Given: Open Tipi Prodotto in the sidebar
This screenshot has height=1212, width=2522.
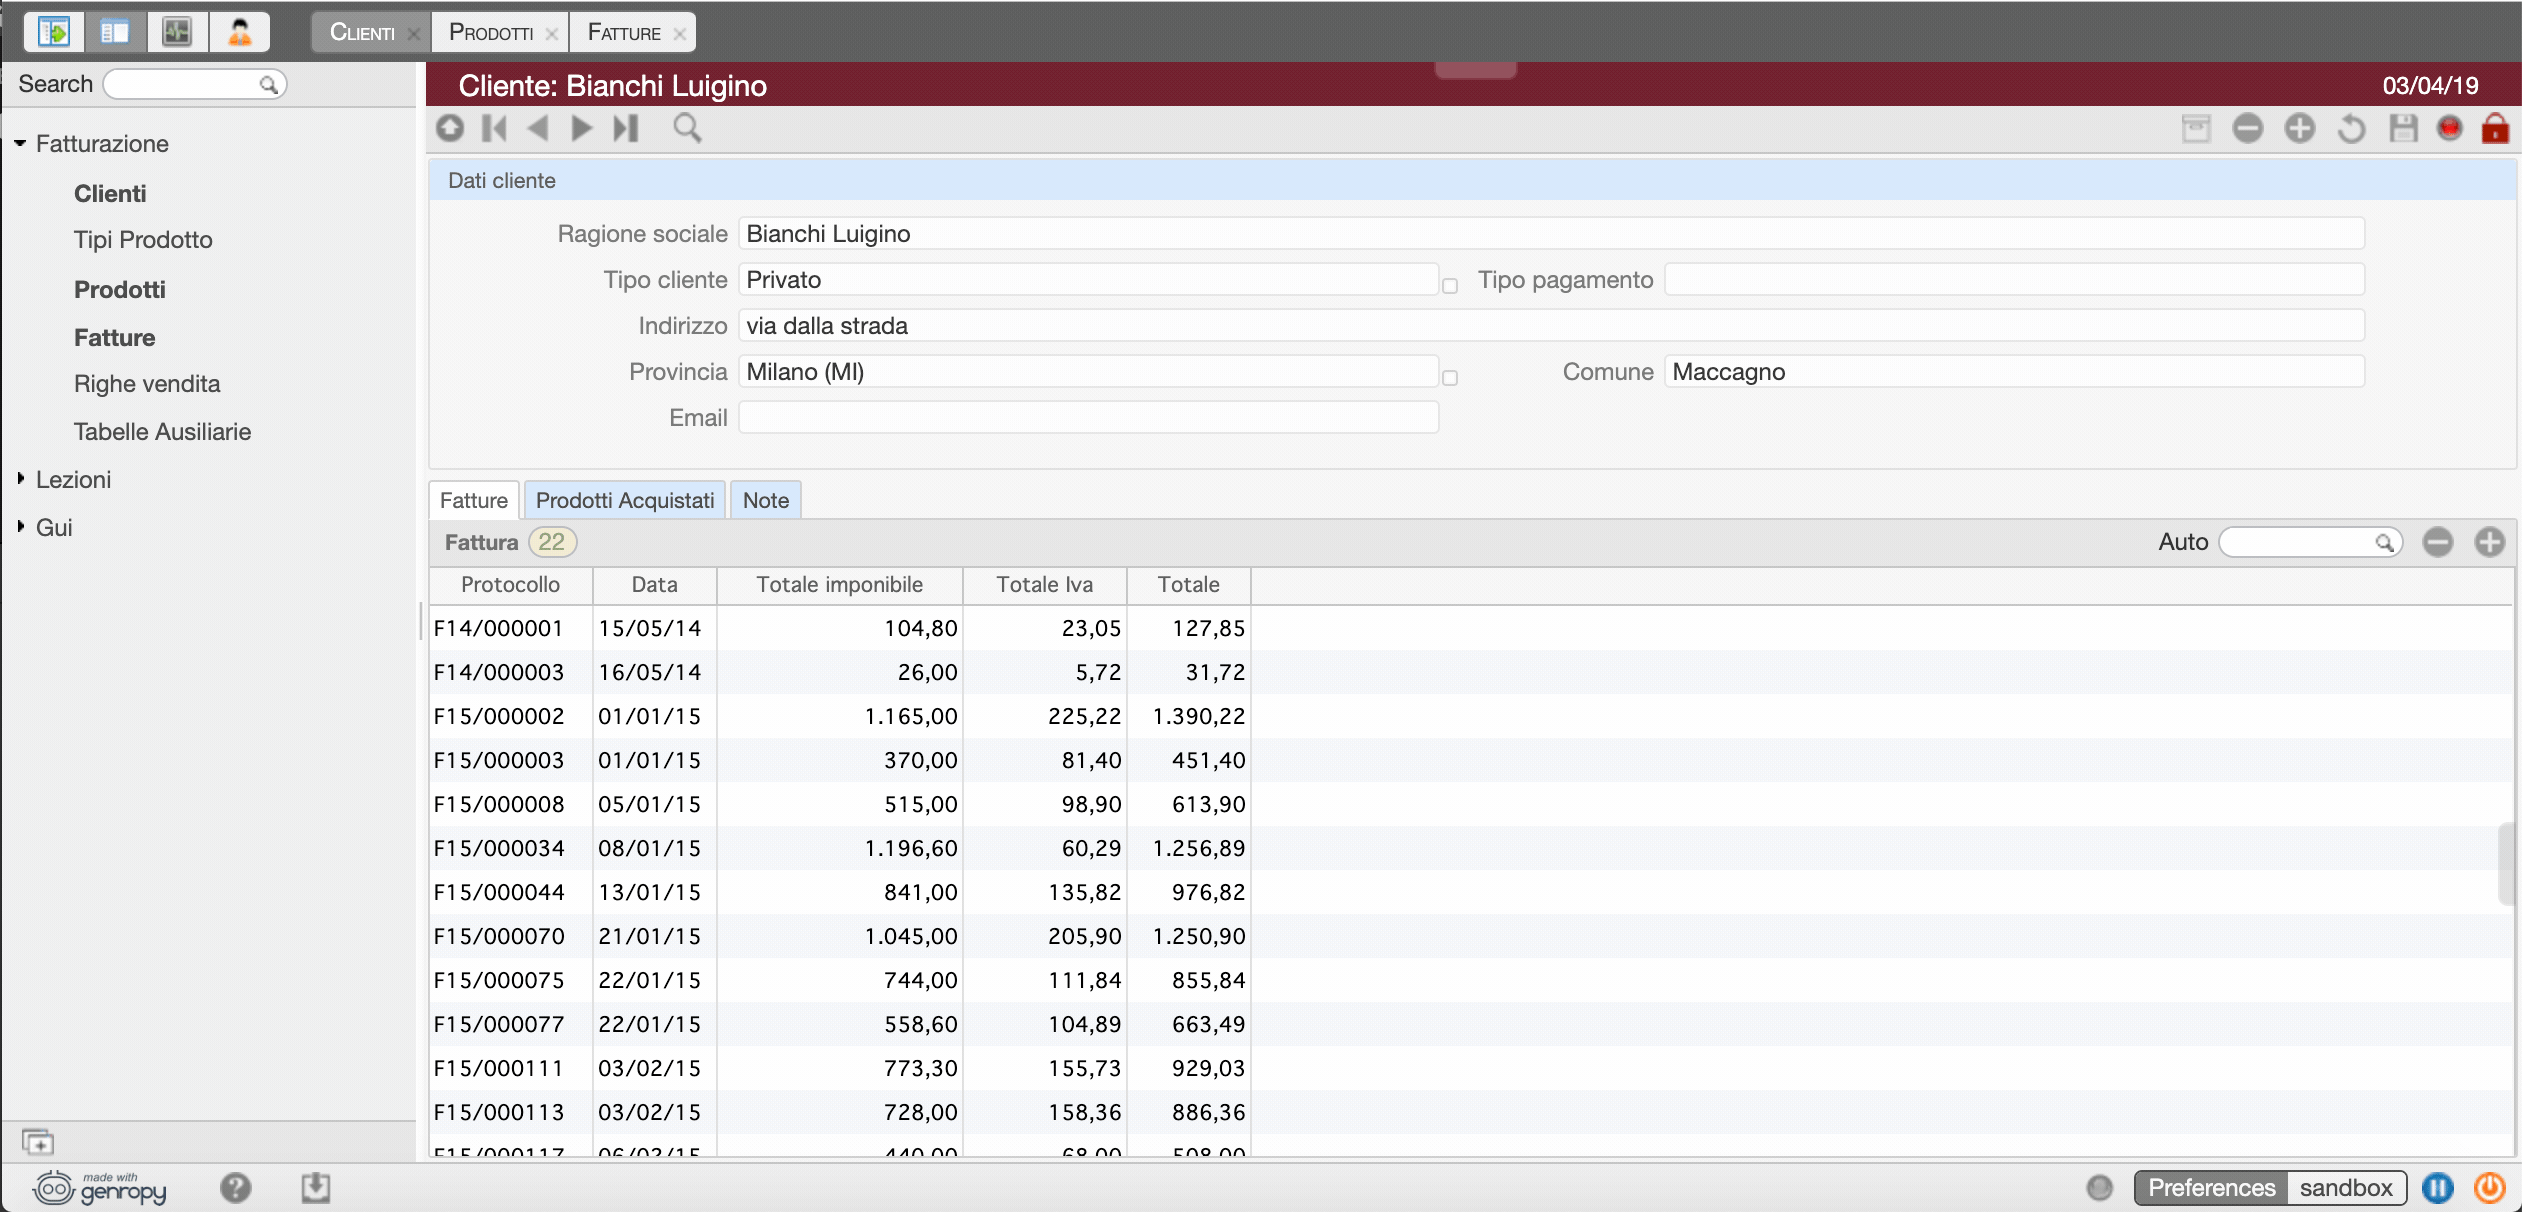Looking at the screenshot, I should (x=143, y=240).
